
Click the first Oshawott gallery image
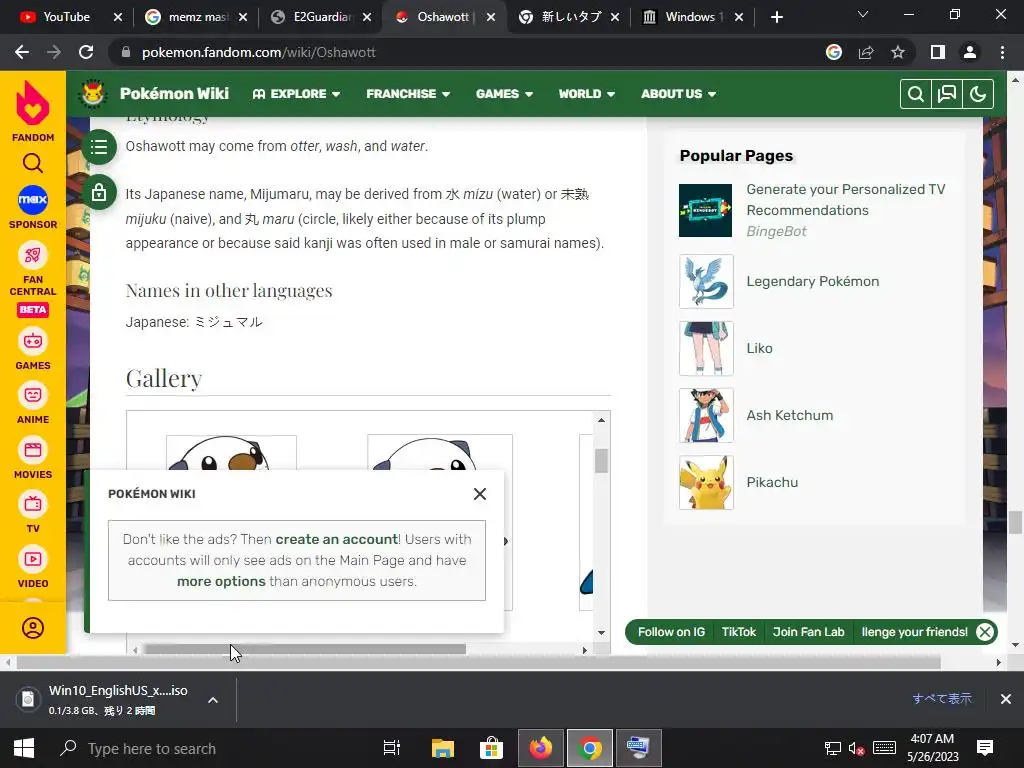pyautogui.click(x=231, y=453)
